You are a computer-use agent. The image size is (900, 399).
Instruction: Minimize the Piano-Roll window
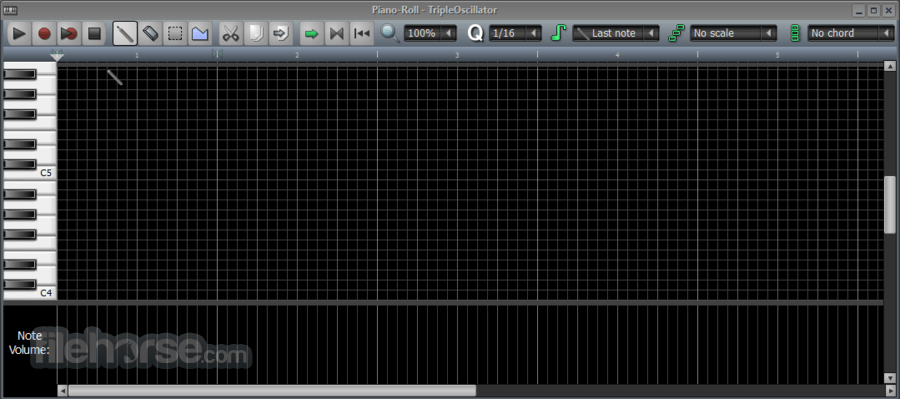coord(859,10)
